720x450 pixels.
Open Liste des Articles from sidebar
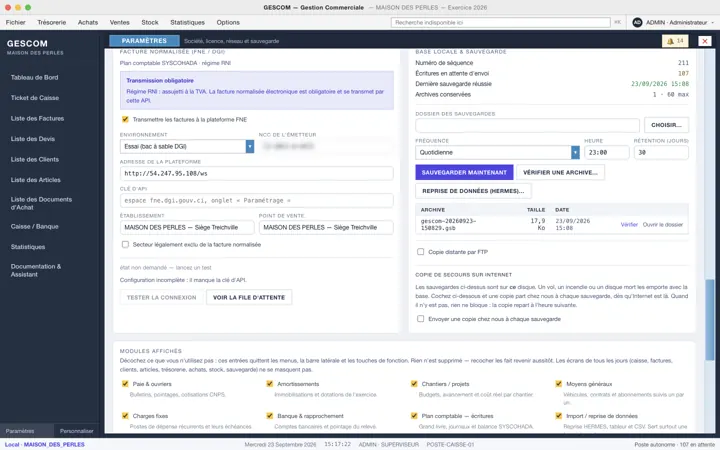click(x=36, y=180)
